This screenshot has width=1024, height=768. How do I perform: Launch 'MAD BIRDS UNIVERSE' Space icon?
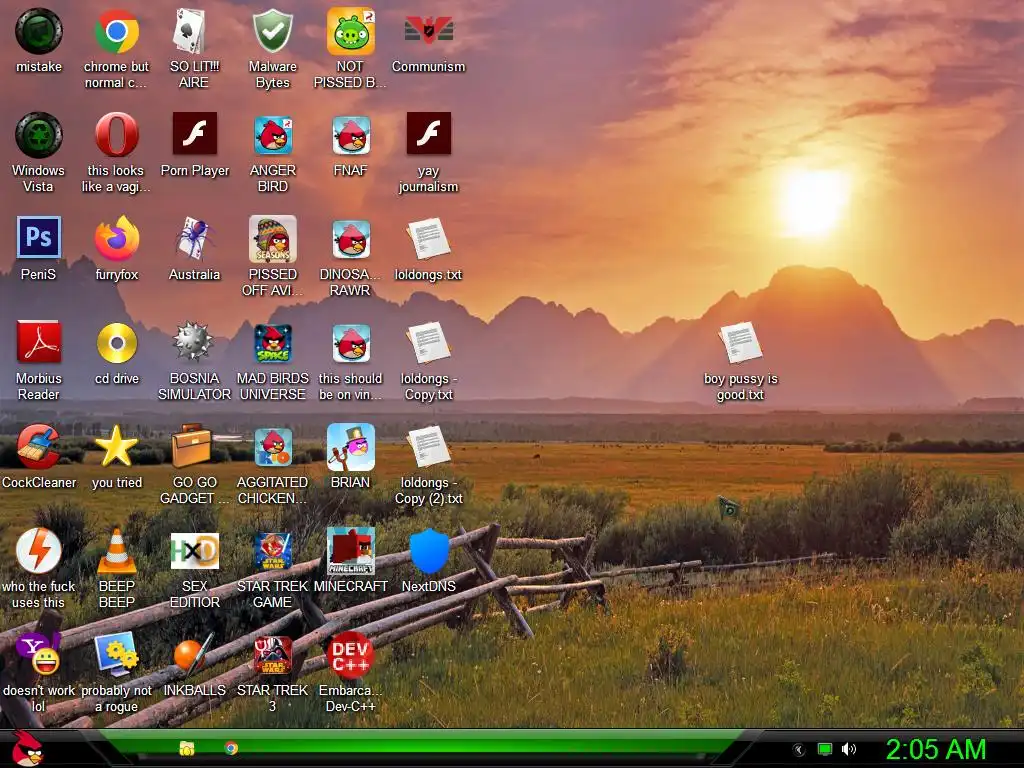pyautogui.click(x=272, y=343)
